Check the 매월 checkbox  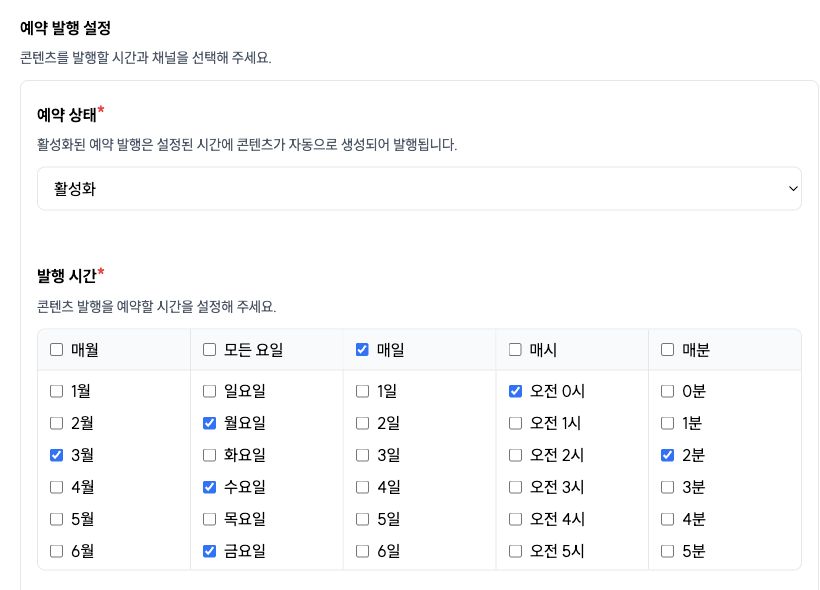[56, 349]
